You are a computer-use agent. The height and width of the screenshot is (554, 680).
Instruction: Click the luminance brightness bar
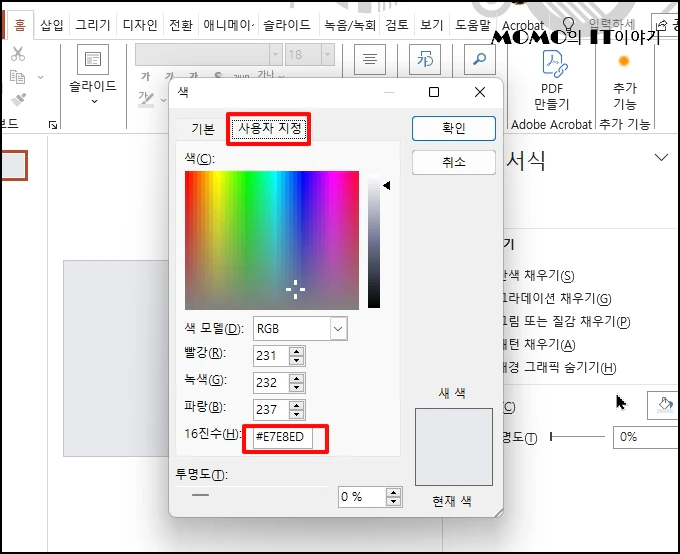(374, 242)
